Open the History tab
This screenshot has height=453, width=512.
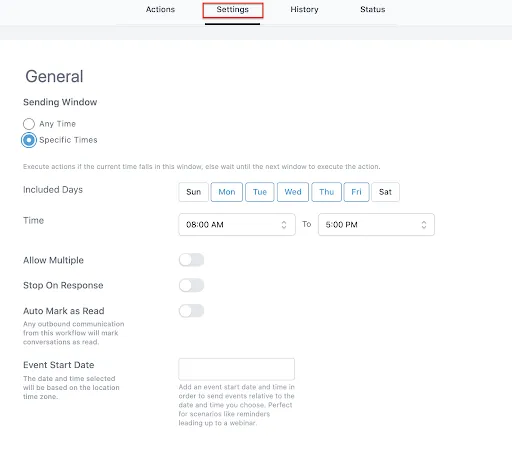304,9
